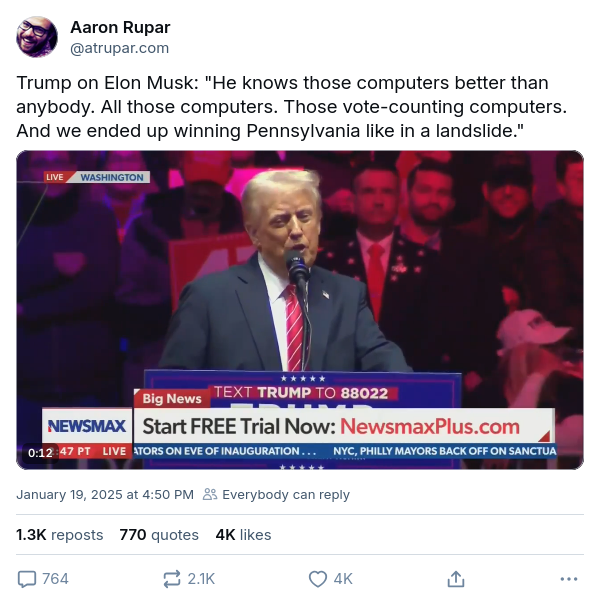This screenshot has width=600, height=605.
Task: Click the 4K count beside heart
Action: coord(343,579)
